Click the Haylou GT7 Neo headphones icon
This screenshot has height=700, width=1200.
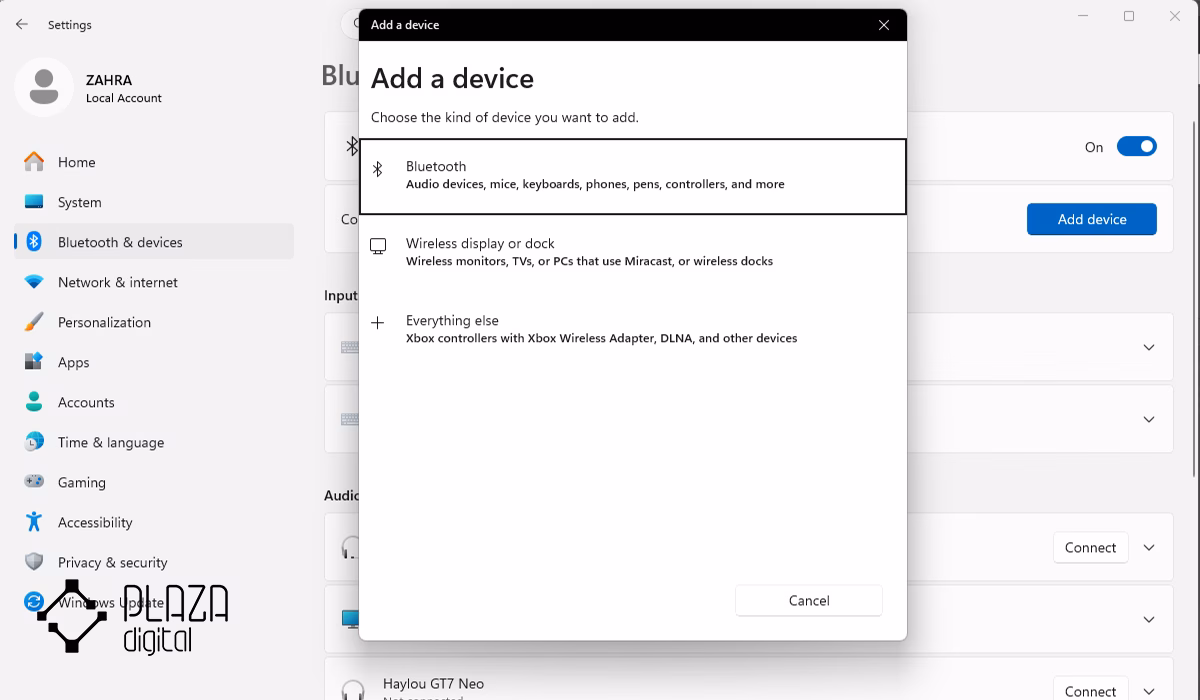point(352,689)
